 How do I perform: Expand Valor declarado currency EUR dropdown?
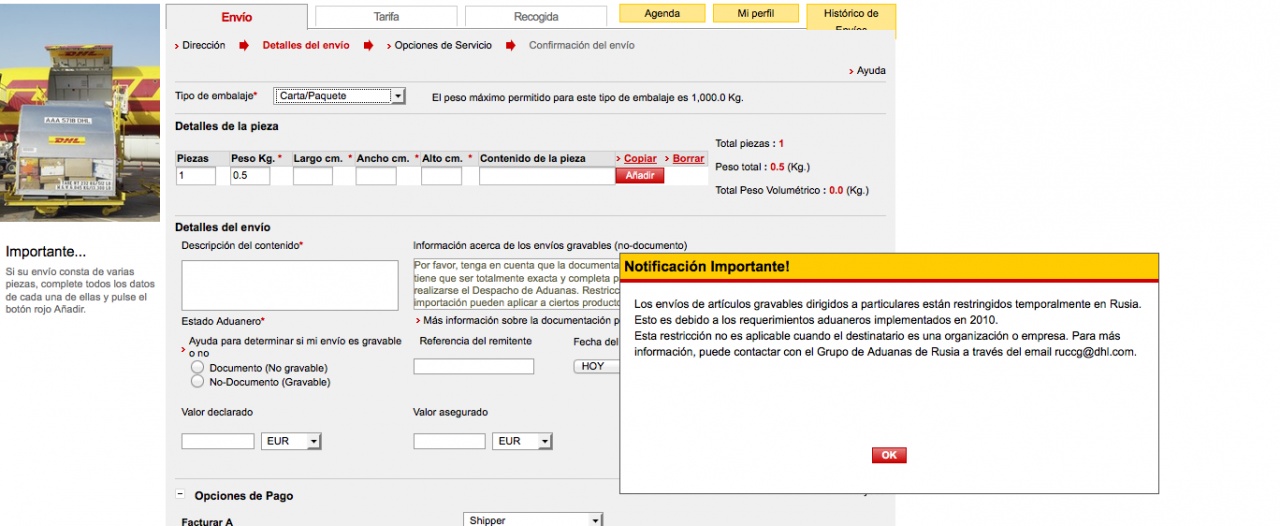click(x=291, y=441)
